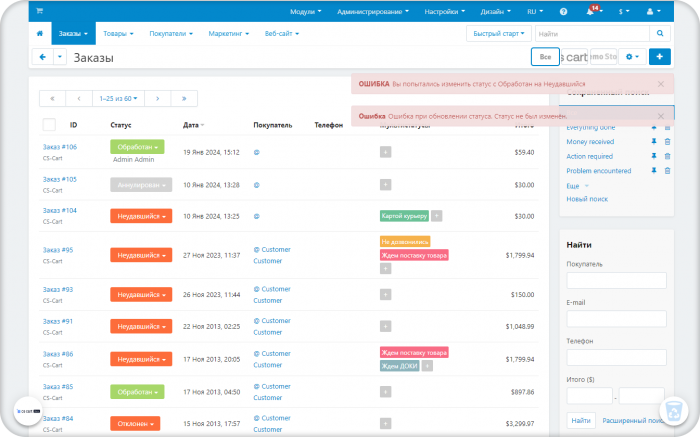
Task: Click the search magnifier button
Action: (660, 33)
